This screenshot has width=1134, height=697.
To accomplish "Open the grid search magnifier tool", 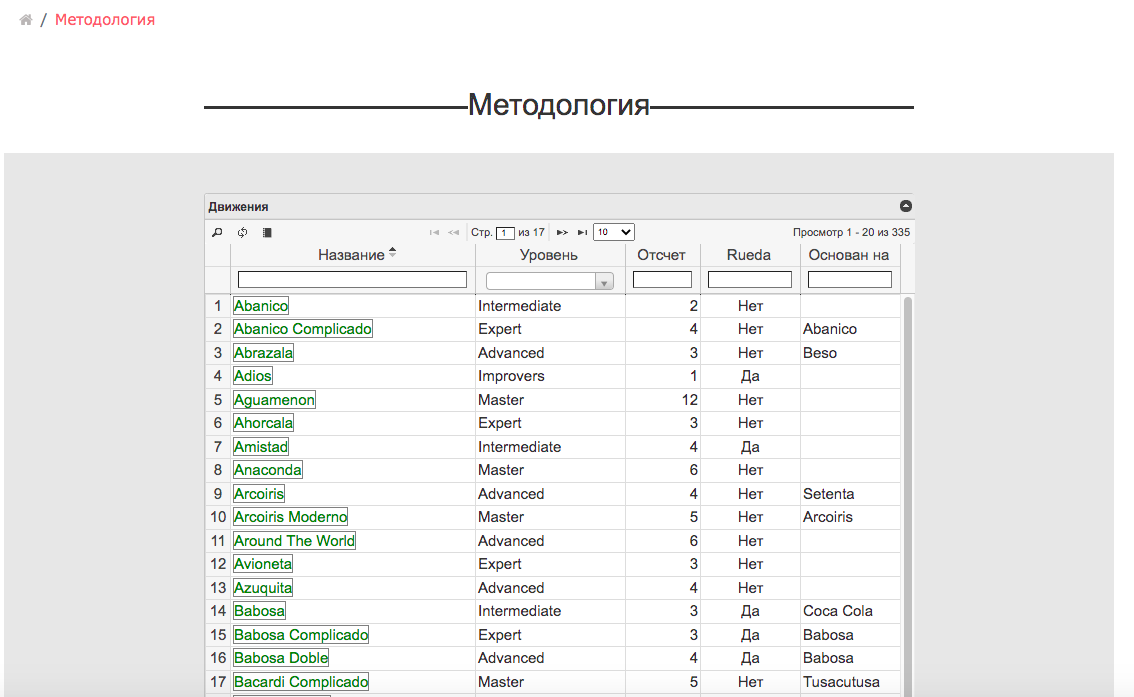I will [x=217, y=232].
